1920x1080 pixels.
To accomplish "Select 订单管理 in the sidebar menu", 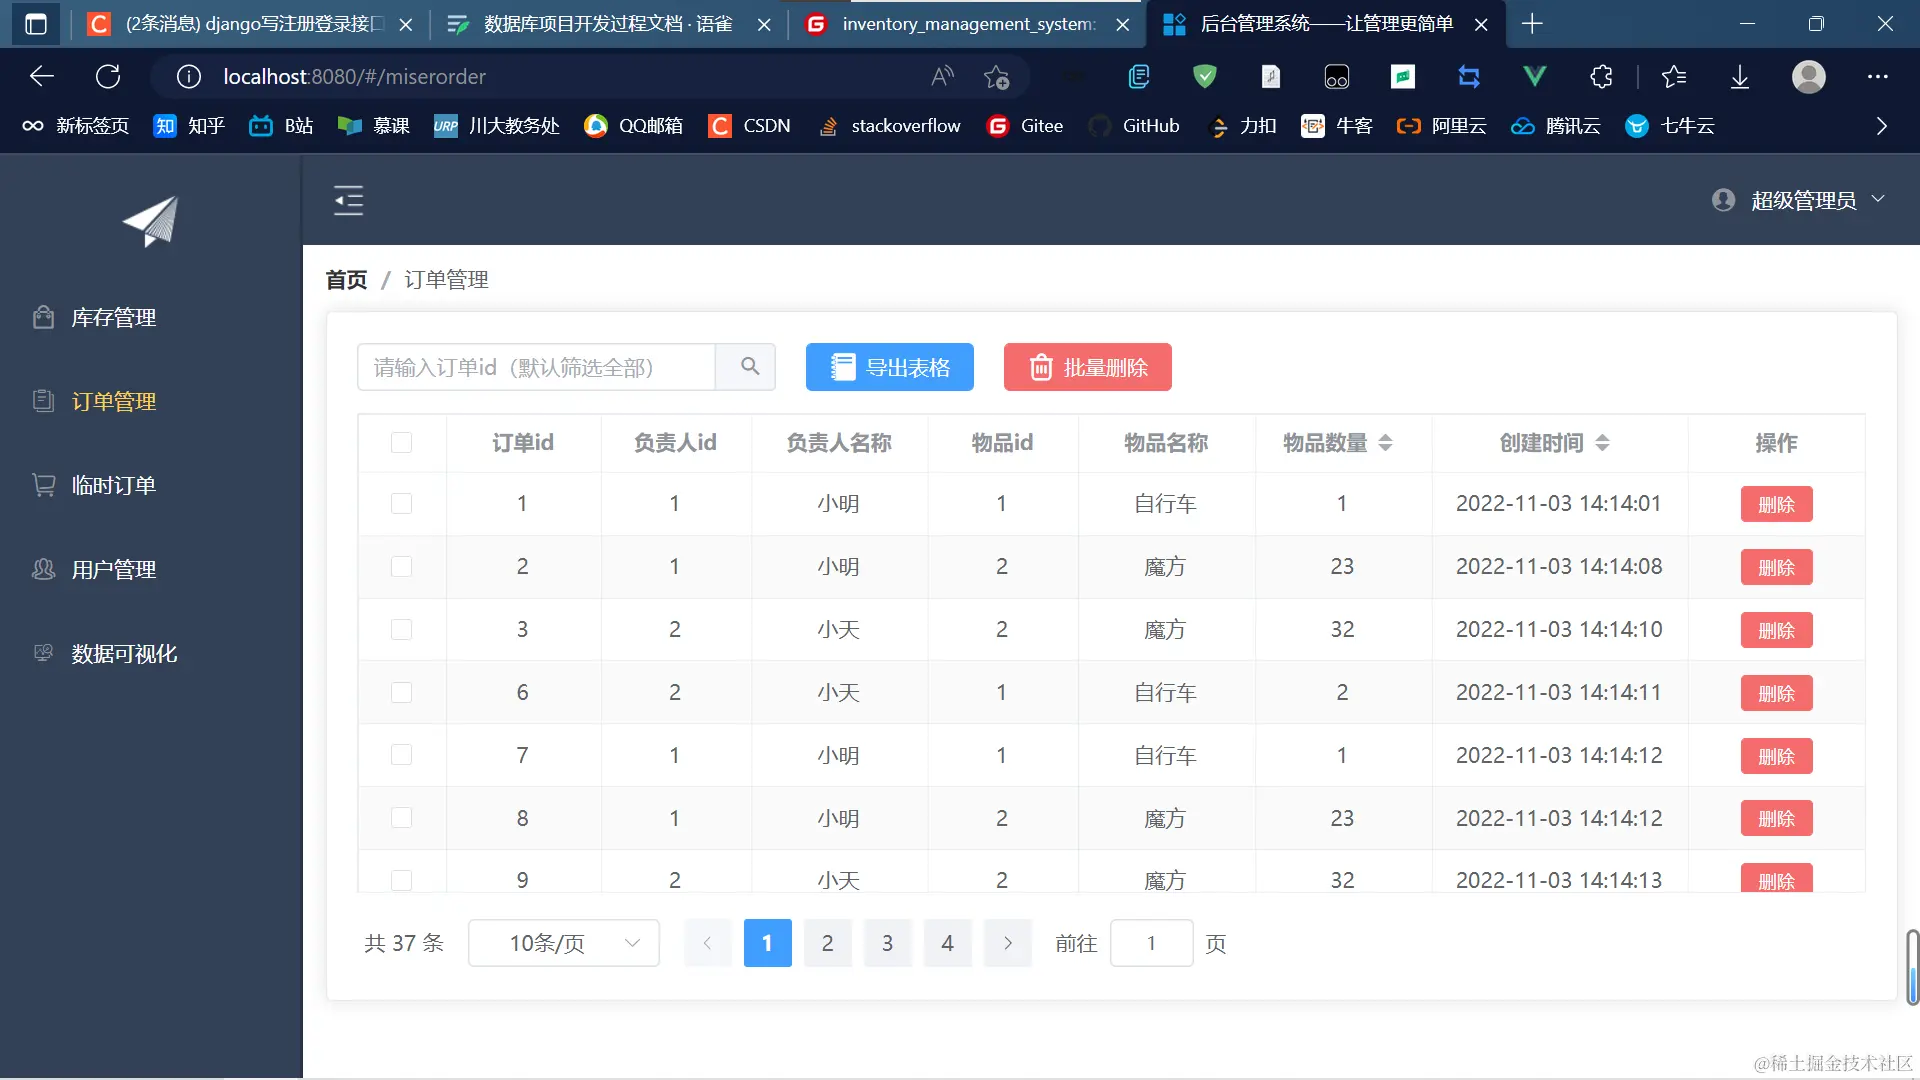I will point(151,401).
